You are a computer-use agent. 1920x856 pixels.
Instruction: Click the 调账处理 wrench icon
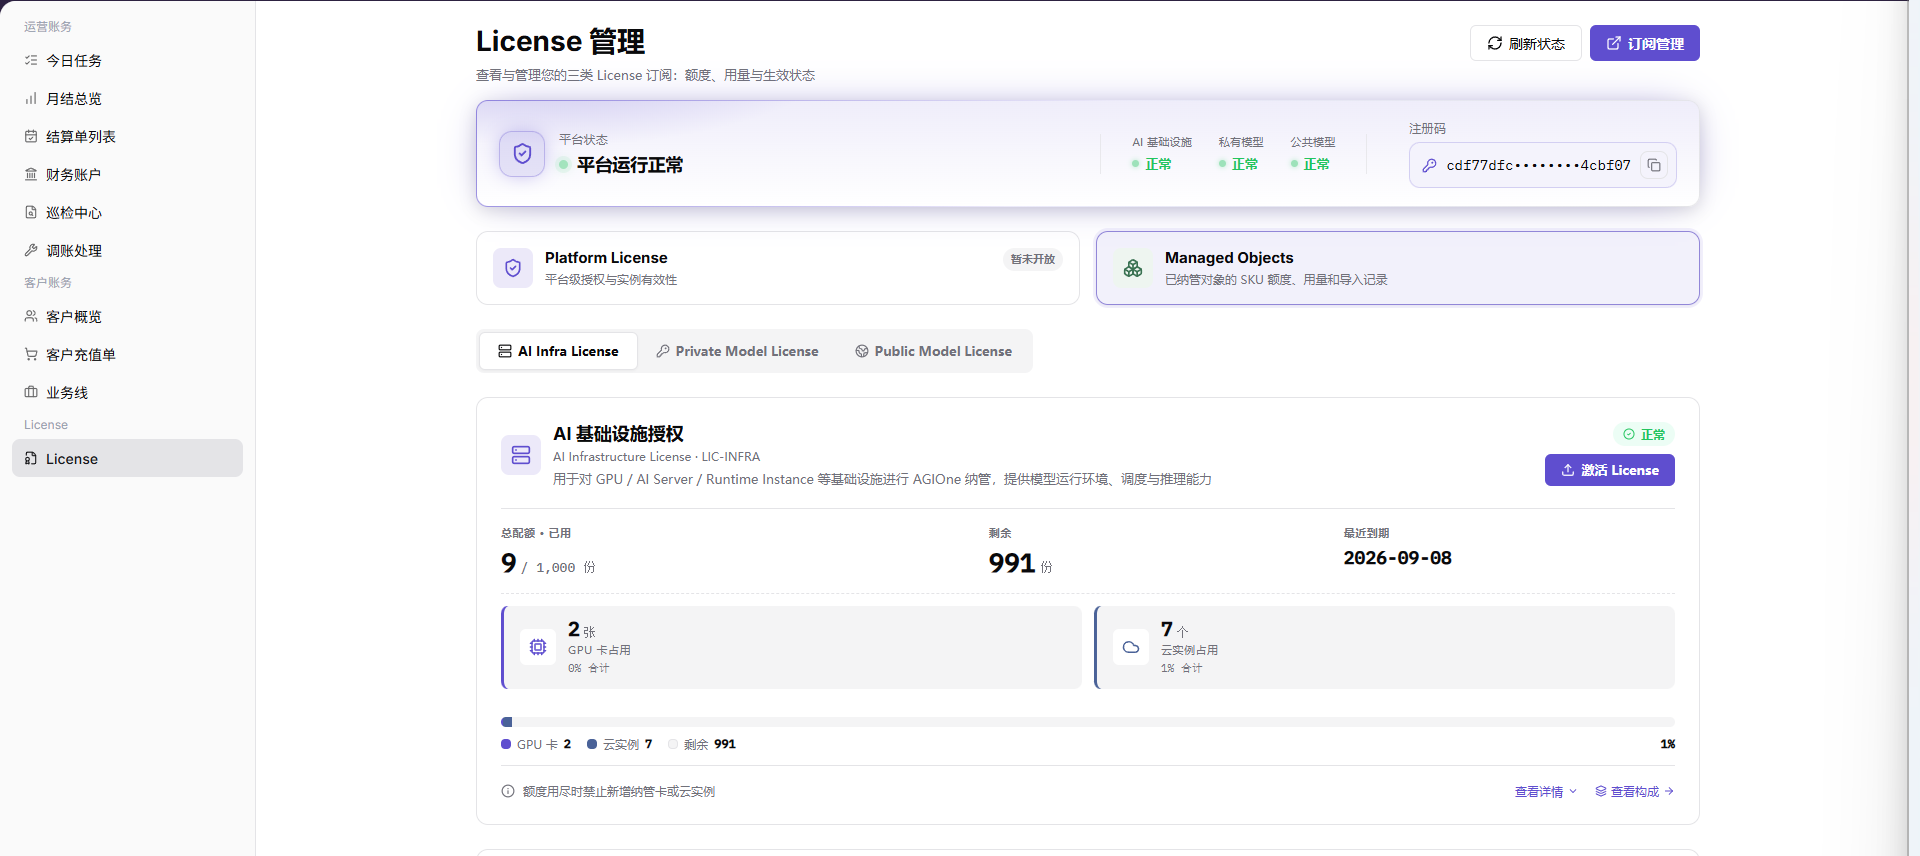[31, 251]
